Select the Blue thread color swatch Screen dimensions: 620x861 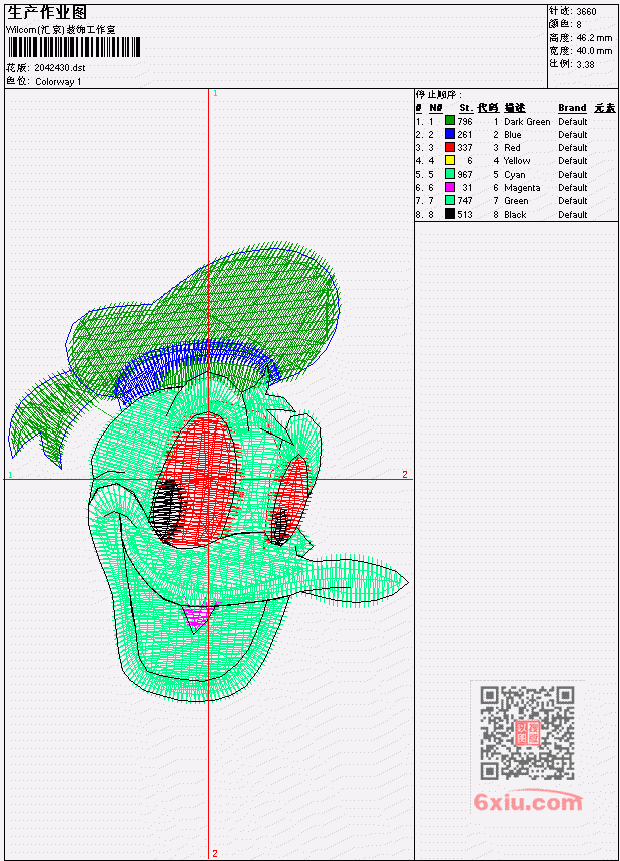[450, 135]
